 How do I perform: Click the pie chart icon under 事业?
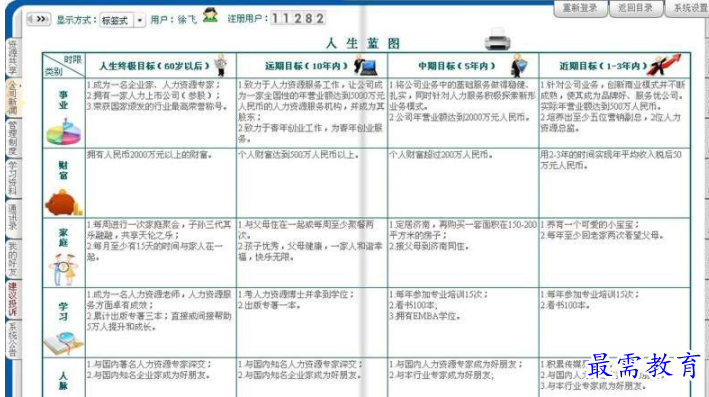[63, 132]
